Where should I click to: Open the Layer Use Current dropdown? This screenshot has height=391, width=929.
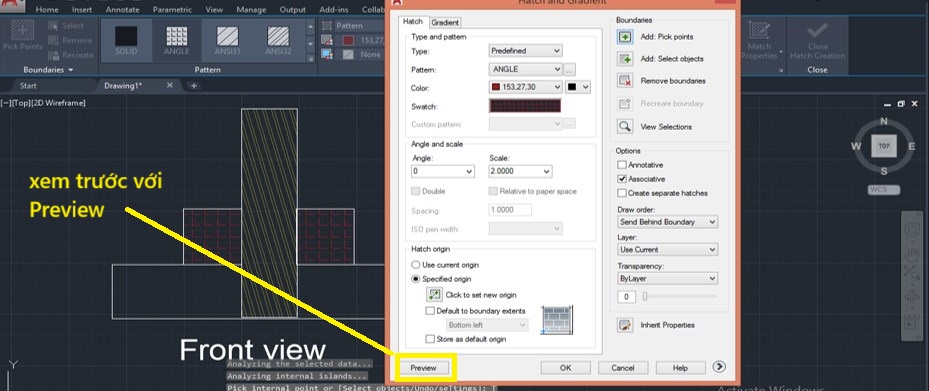(667, 249)
